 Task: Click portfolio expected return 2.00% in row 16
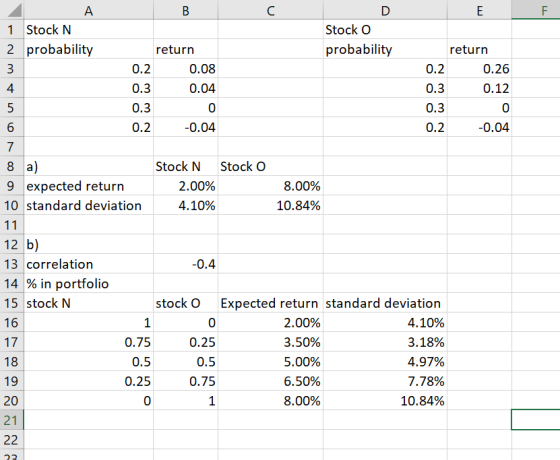coord(271,322)
